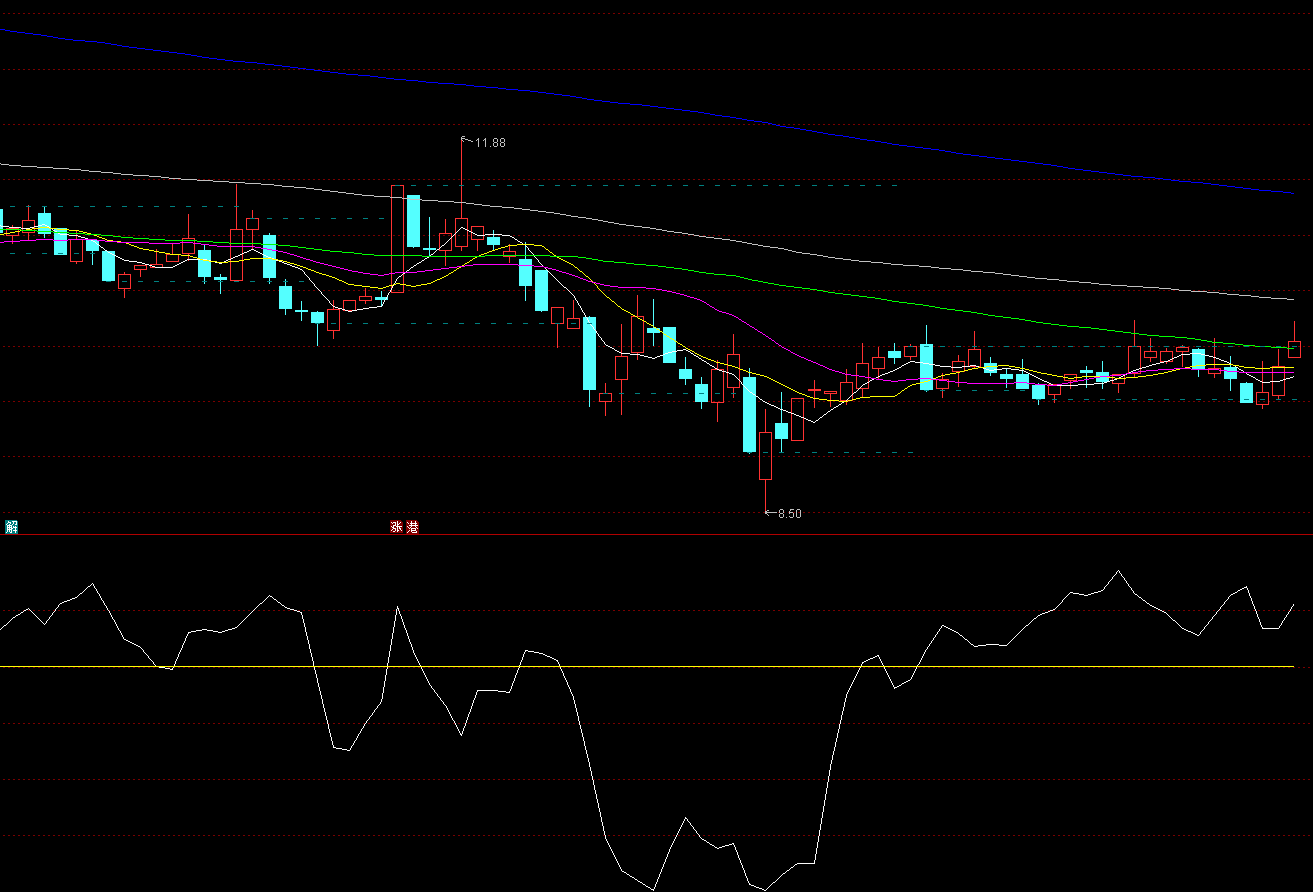Click the red 港 event marker
1313x892 pixels.
pos(412,527)
